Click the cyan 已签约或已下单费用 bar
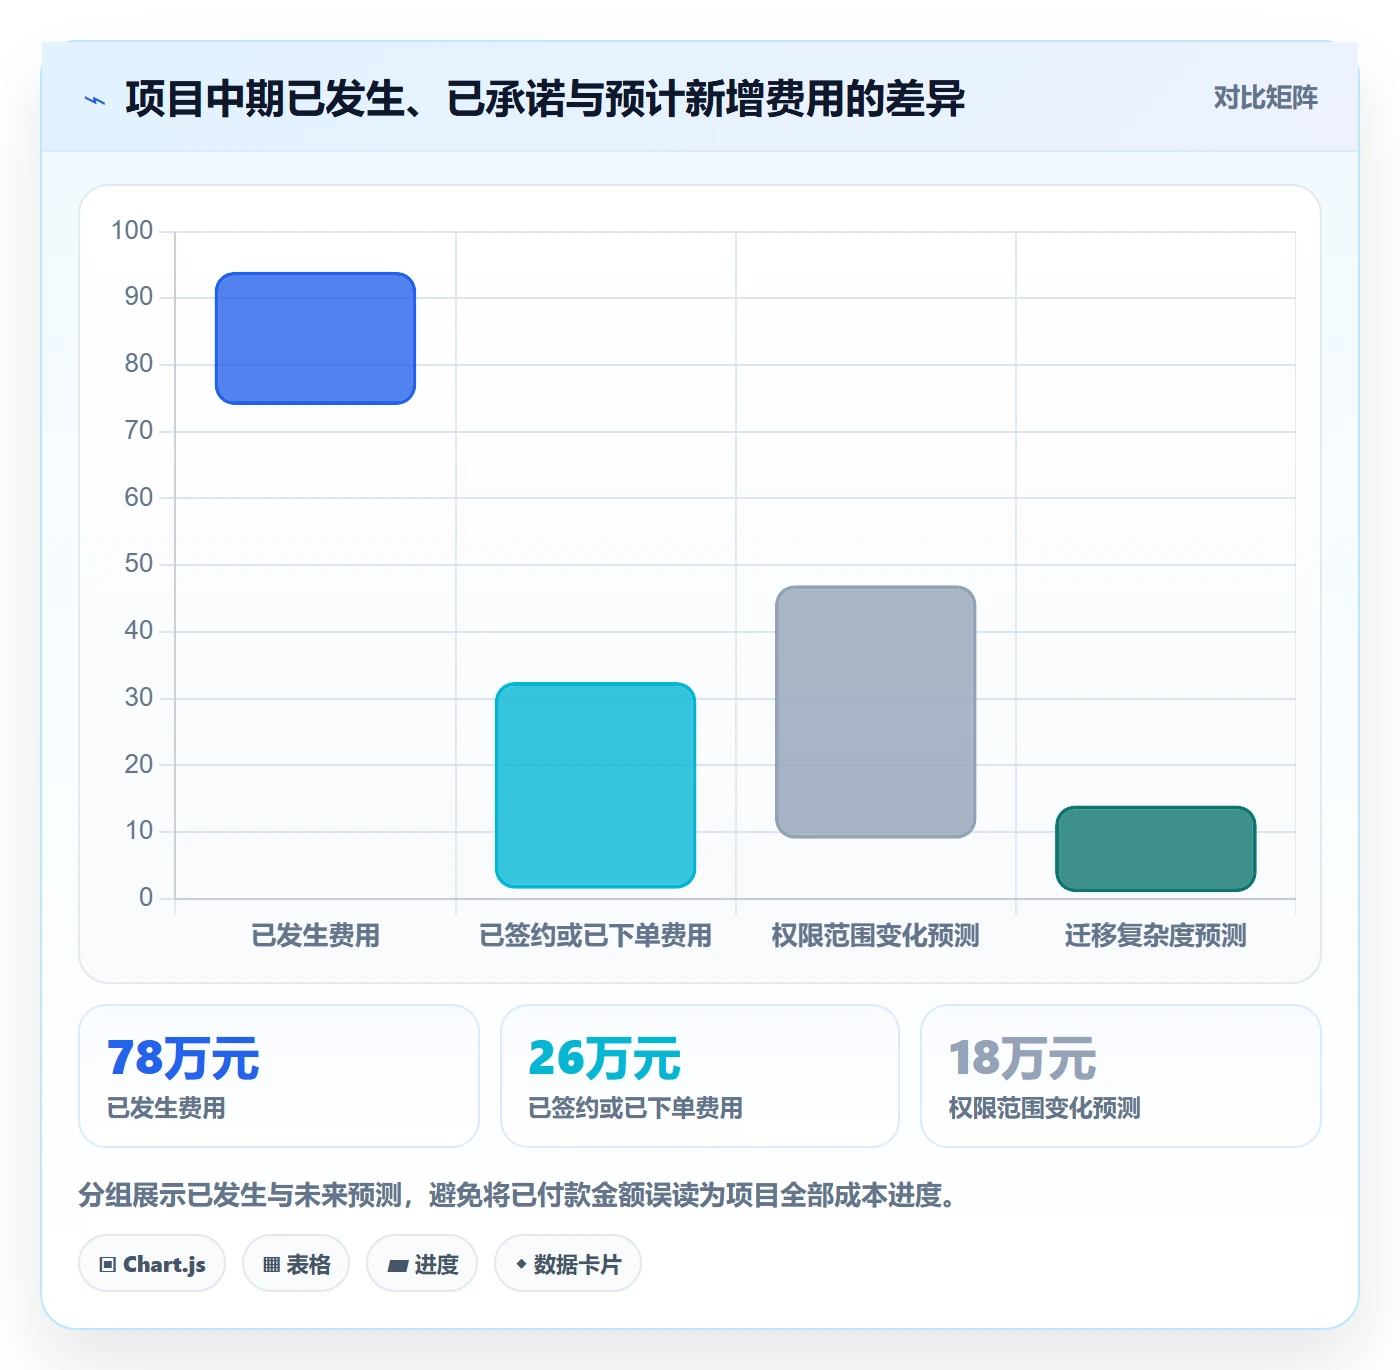This screenshot has height=1370, width=1400. [595, 785]
